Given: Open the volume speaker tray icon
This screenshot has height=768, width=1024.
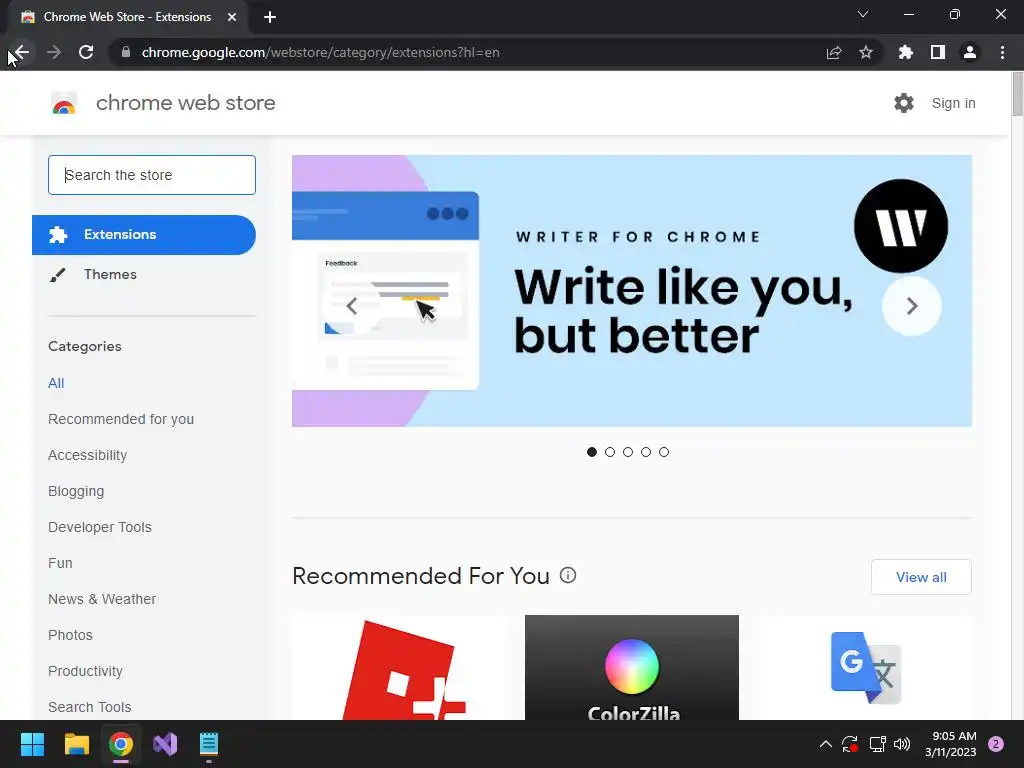Looking at the screenshot, I should tap(902, 744).
